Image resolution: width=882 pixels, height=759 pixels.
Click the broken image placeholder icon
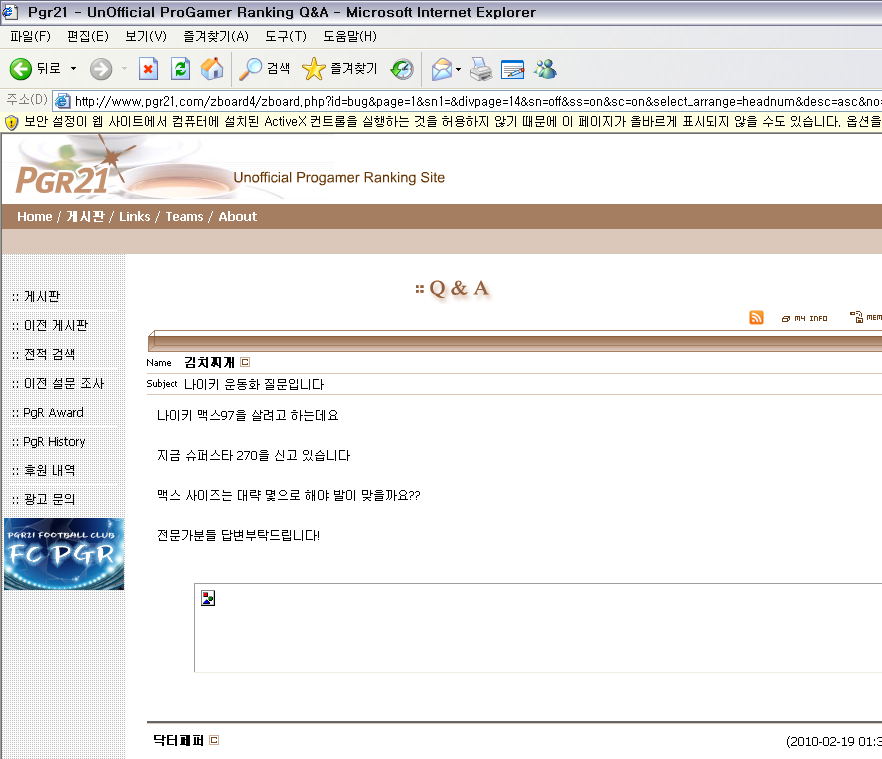tap(208, 598)
